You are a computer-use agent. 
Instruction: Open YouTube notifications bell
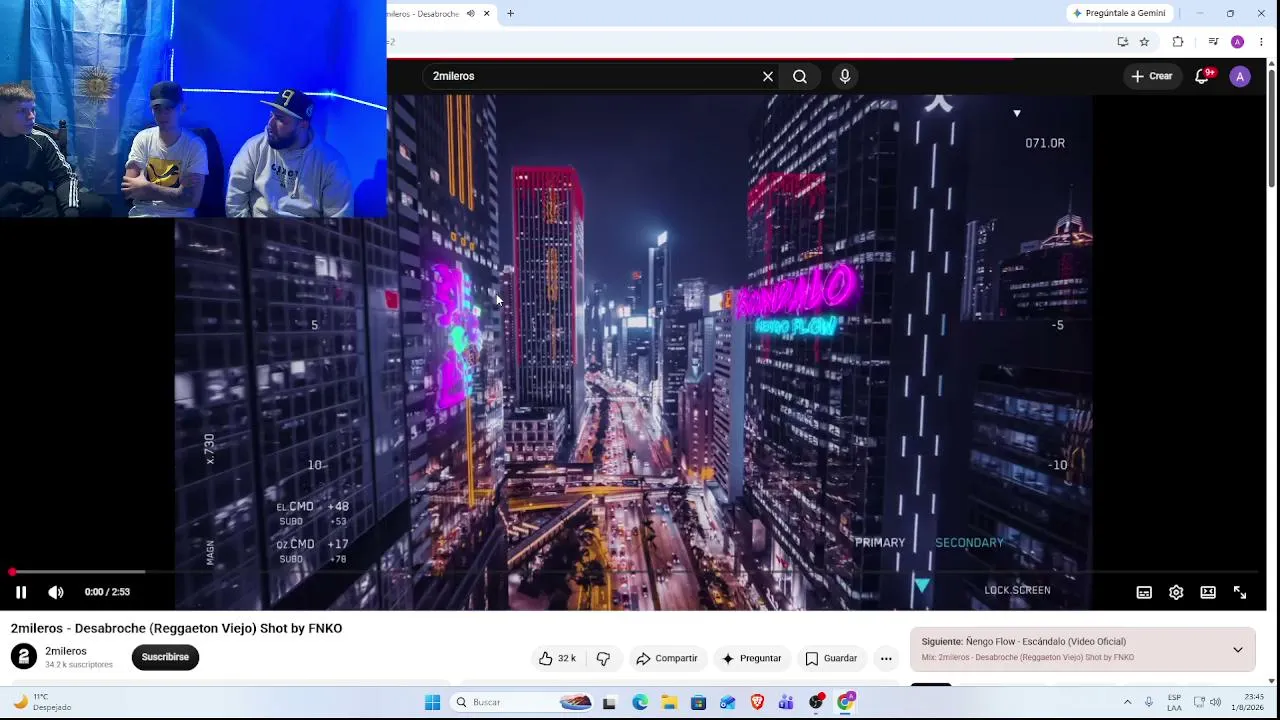coord(1203,76)
